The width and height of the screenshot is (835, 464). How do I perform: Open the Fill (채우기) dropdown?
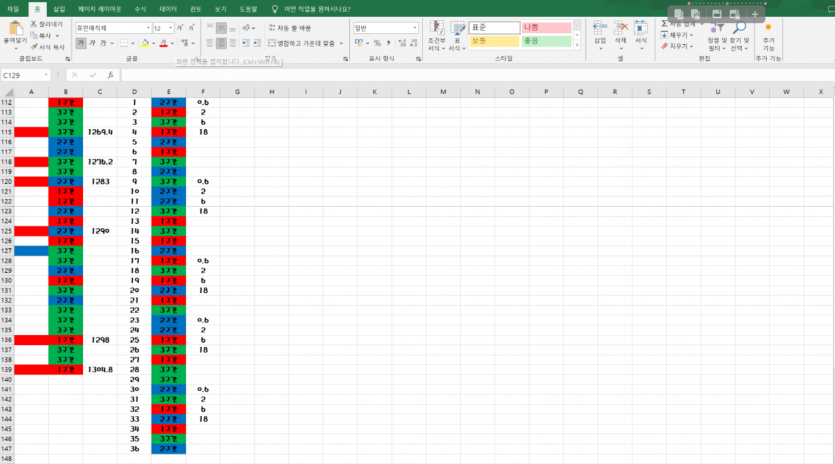tap(677, 35)
